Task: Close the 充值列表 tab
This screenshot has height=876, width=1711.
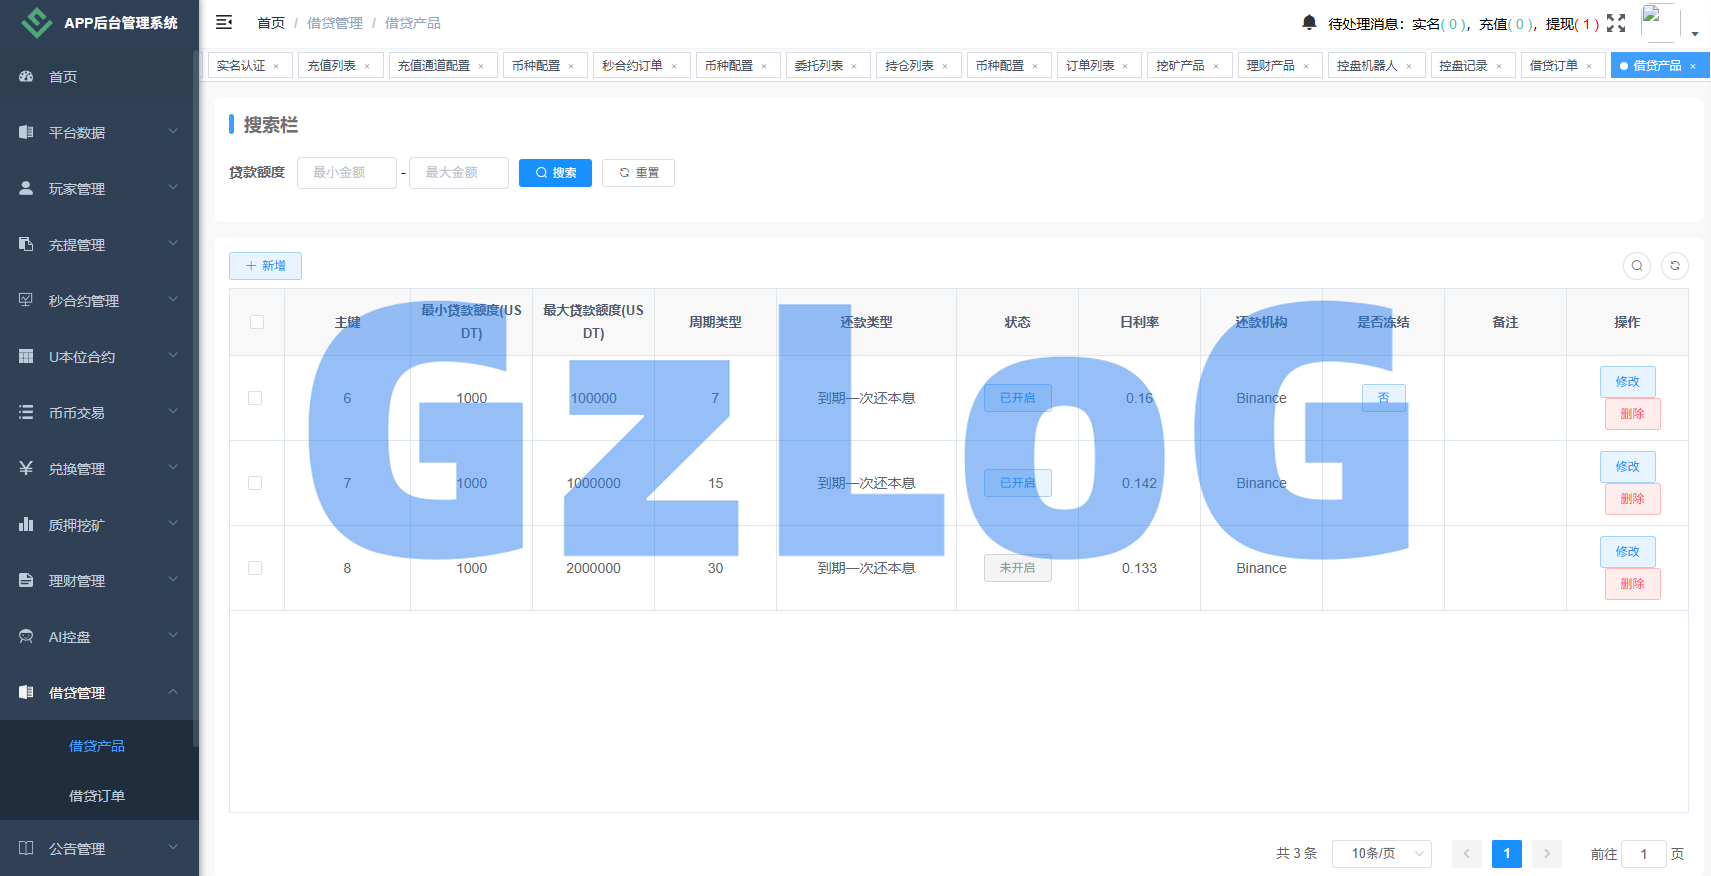Action: click(x=367, y=66)
